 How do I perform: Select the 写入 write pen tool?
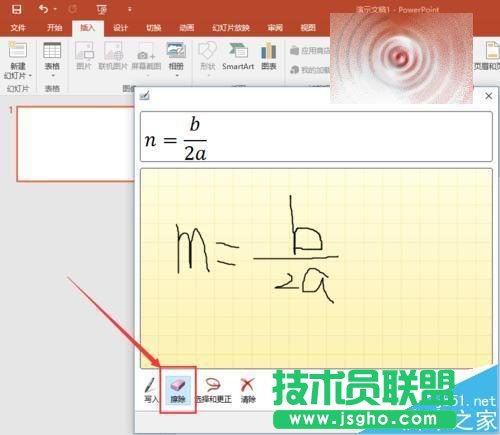point(151,390)
